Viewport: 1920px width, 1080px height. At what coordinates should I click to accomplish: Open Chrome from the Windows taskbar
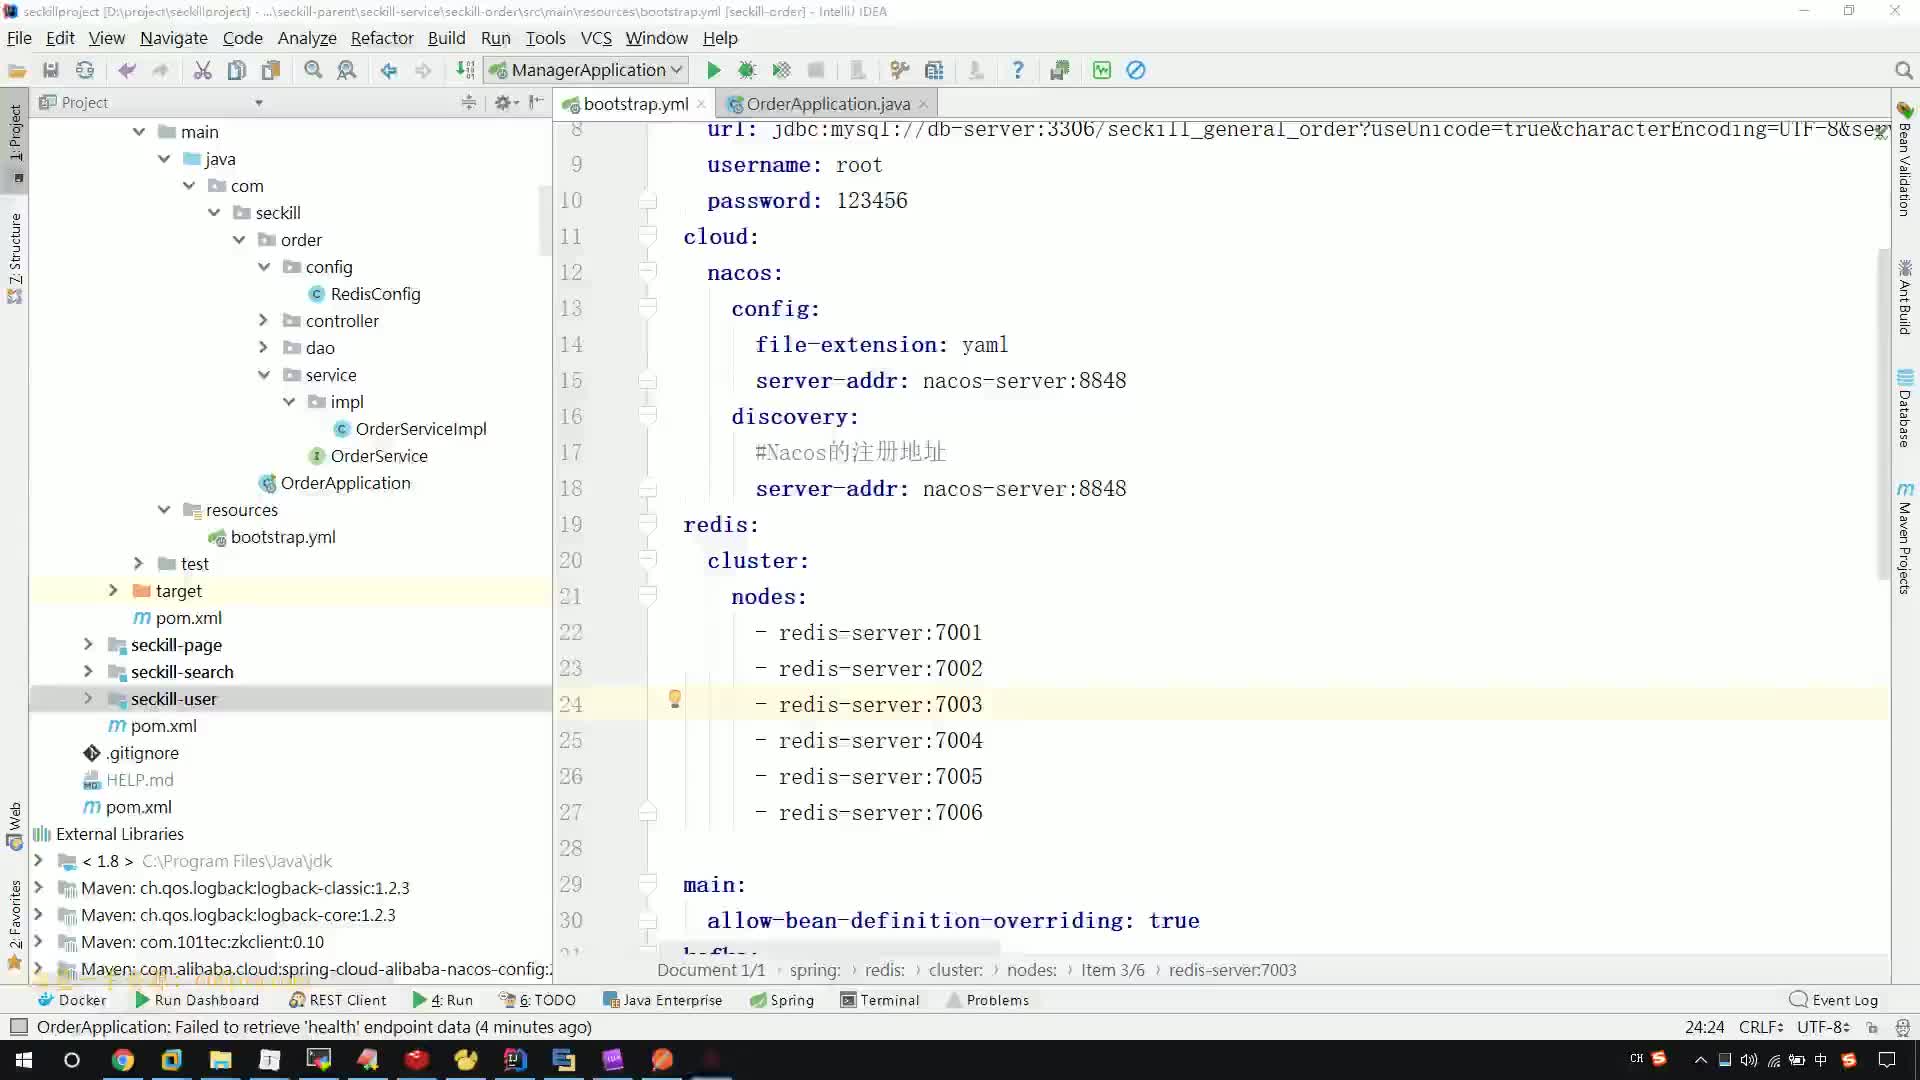[x=122, y=1060]
